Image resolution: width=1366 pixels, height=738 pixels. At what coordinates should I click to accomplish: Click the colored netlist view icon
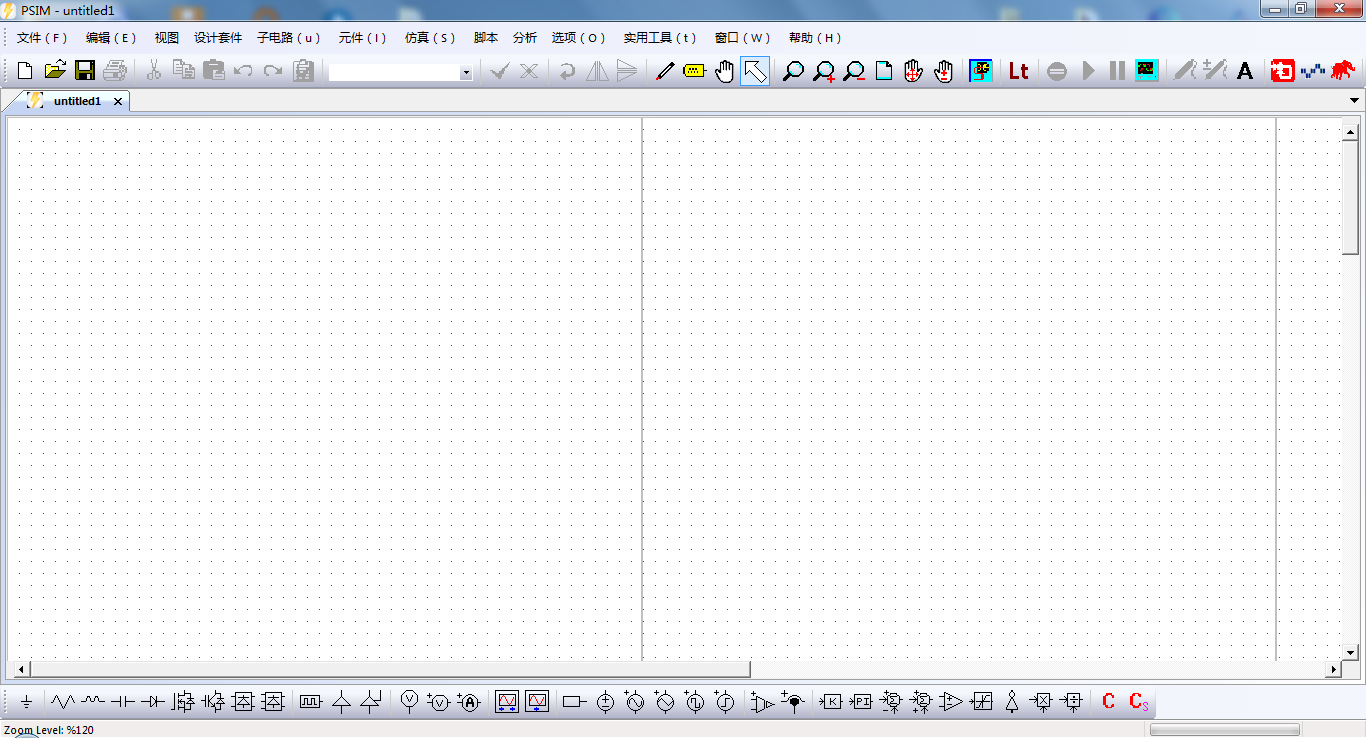(x=981, y=71)
